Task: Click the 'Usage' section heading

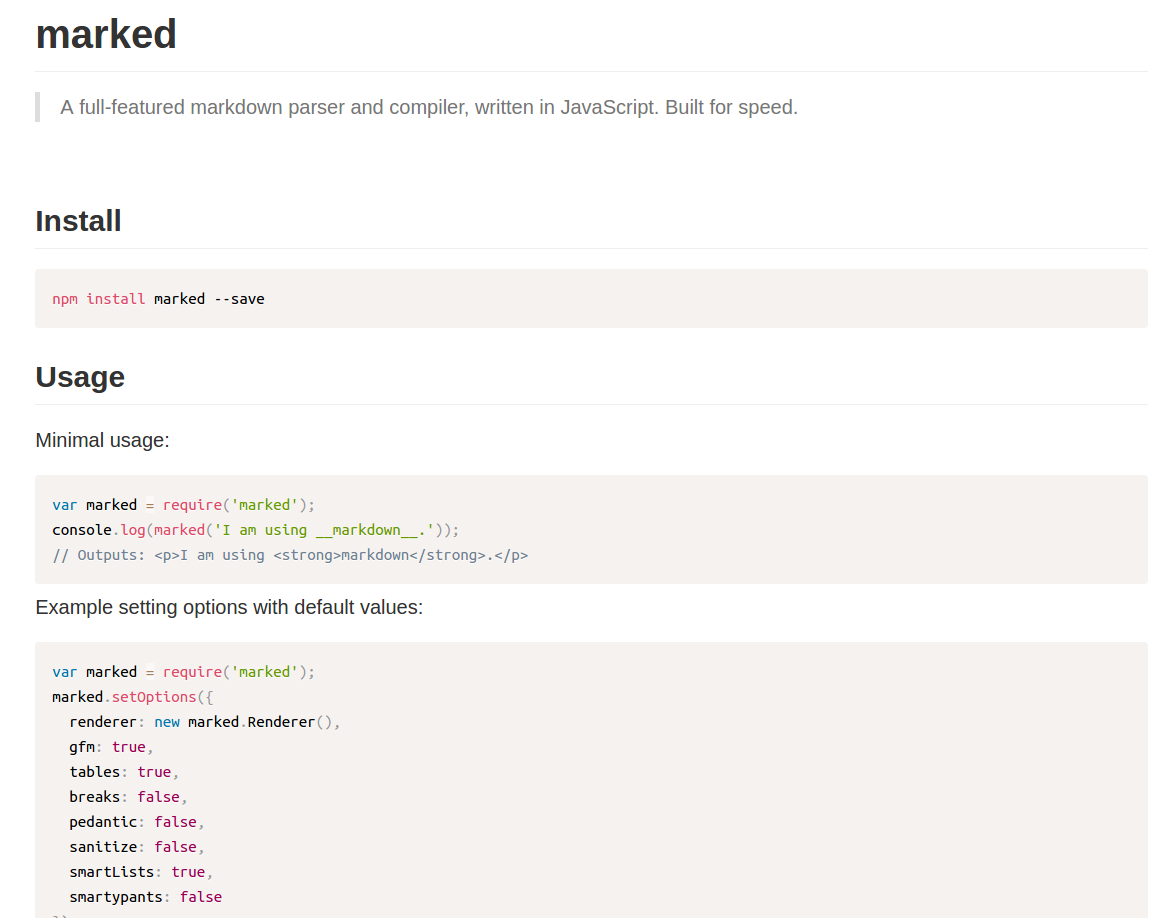Action: 80,377
